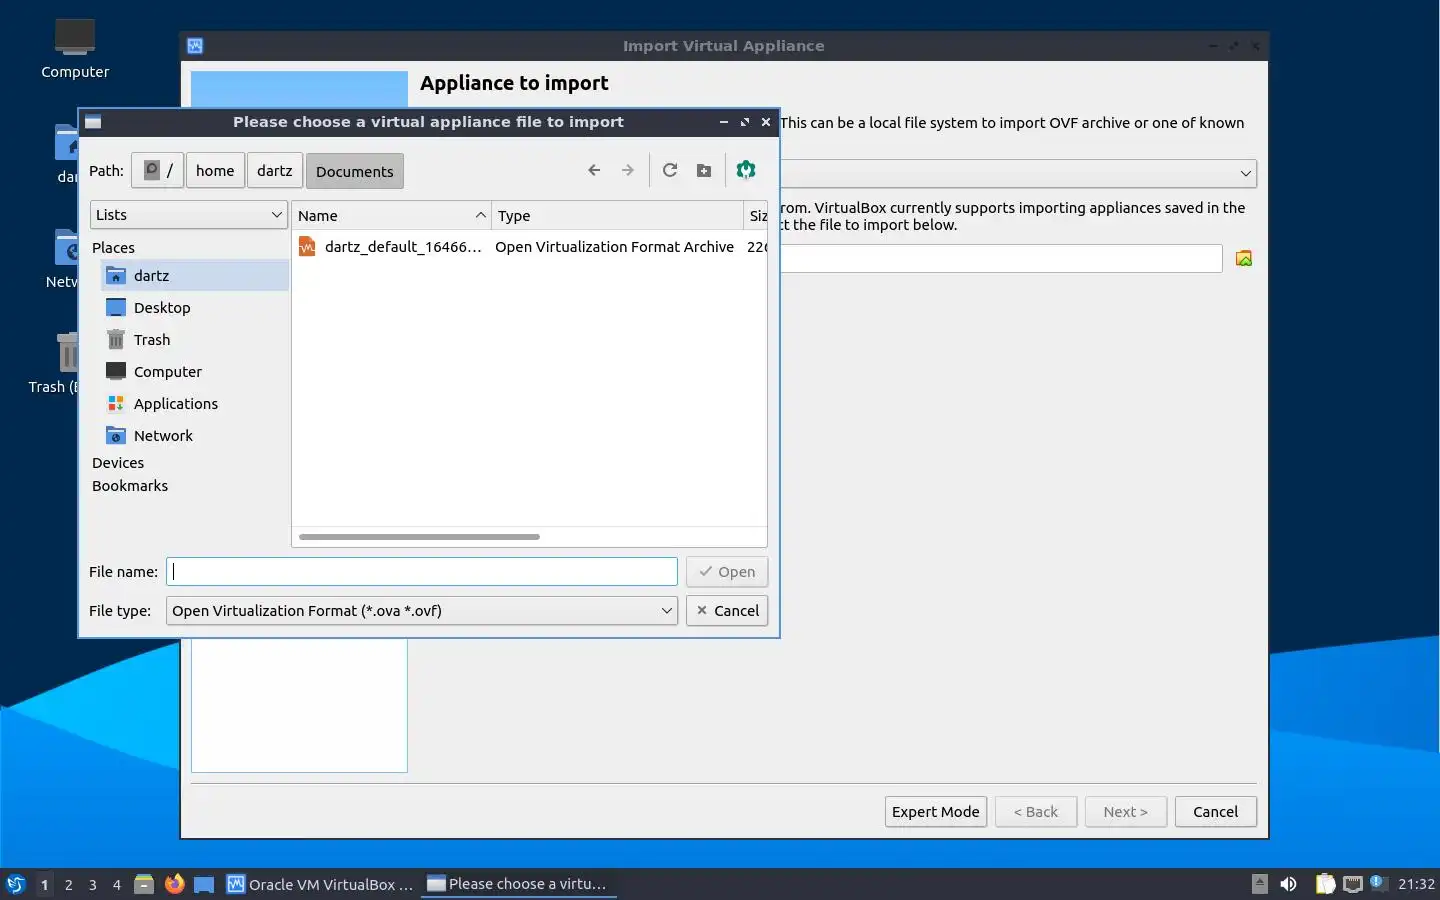Click the removable media eject tray icon
The width and height of the screenshot is (1440, 900).
pos(1260,884)
